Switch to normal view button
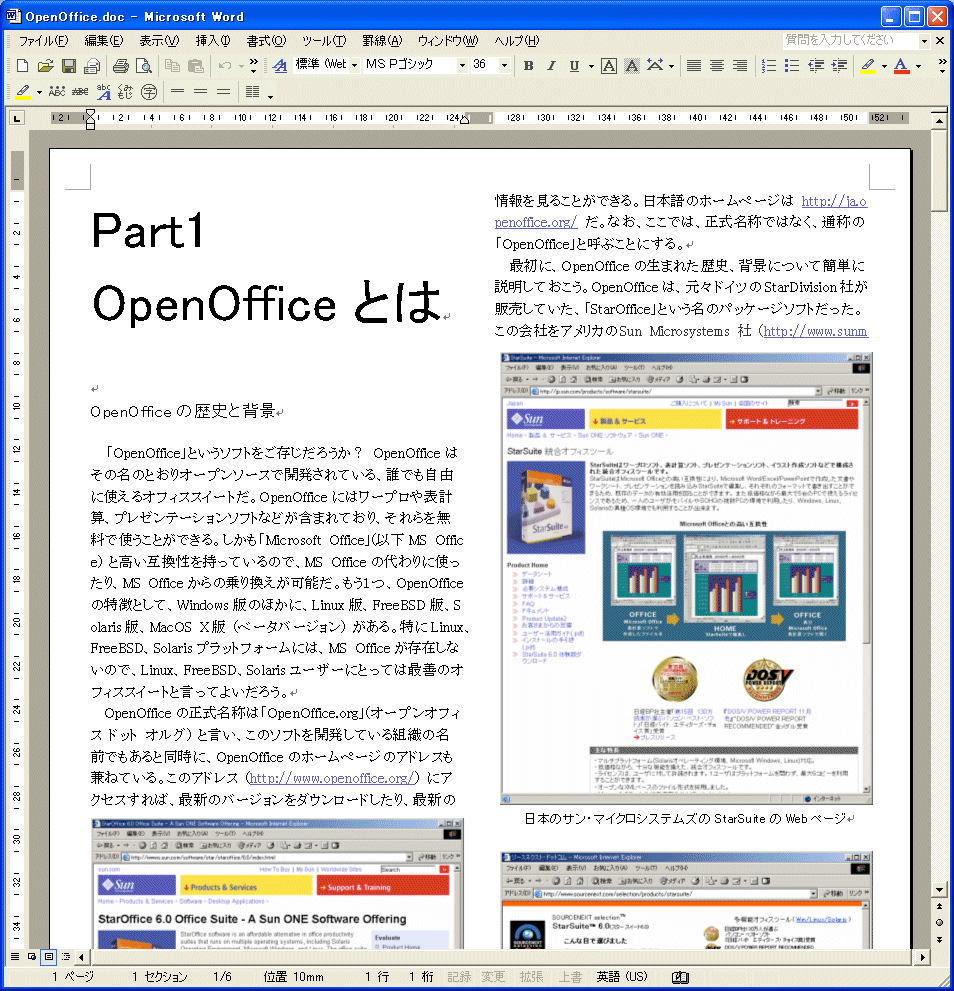 [x=15, y=957]
